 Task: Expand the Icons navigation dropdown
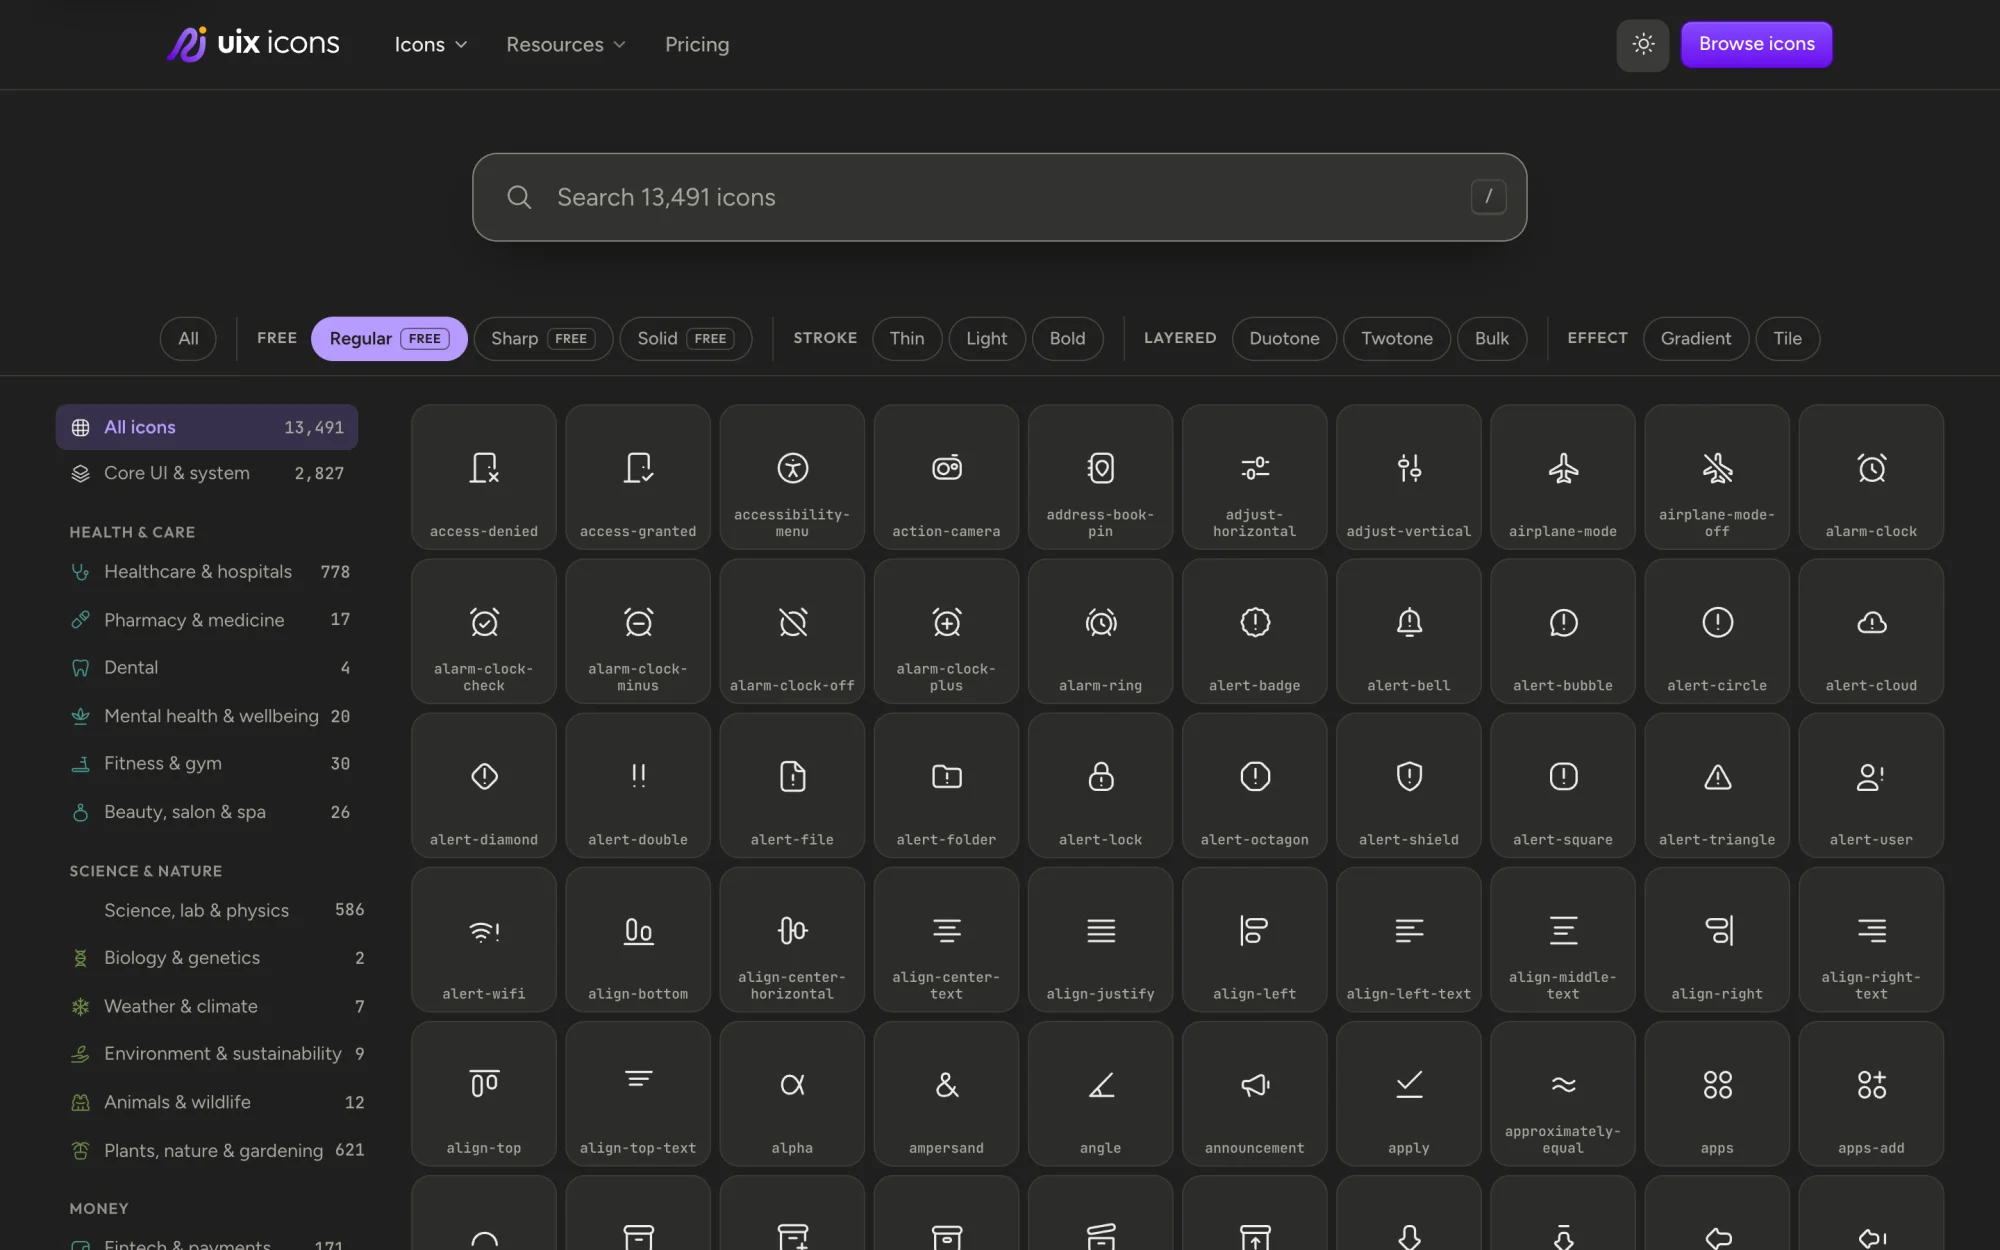click(431, 45)
